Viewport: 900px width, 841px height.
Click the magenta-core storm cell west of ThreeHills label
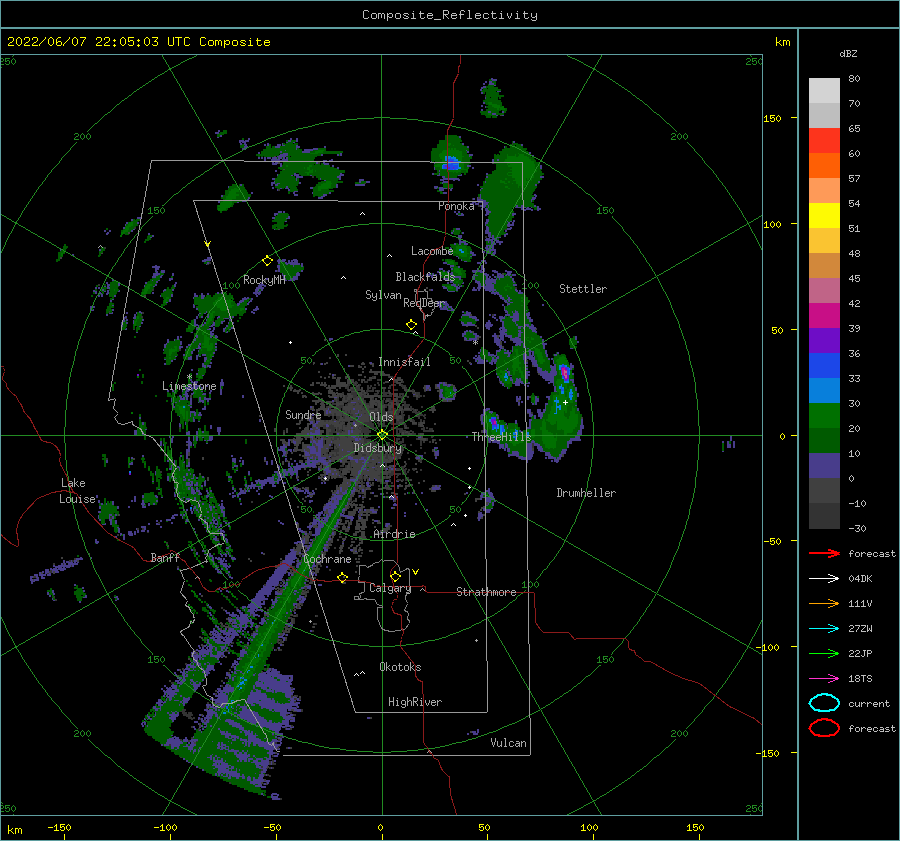point(494,424)
